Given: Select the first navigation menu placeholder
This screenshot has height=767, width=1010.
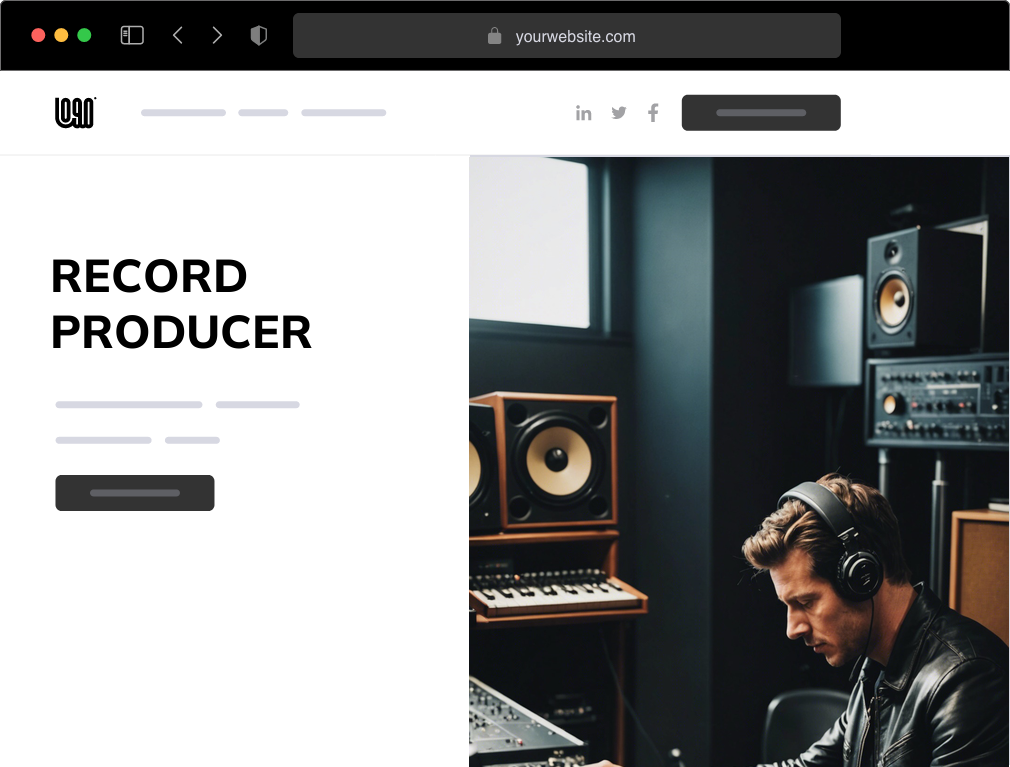Looking at the screenshot, I should (x=184, y=113).
